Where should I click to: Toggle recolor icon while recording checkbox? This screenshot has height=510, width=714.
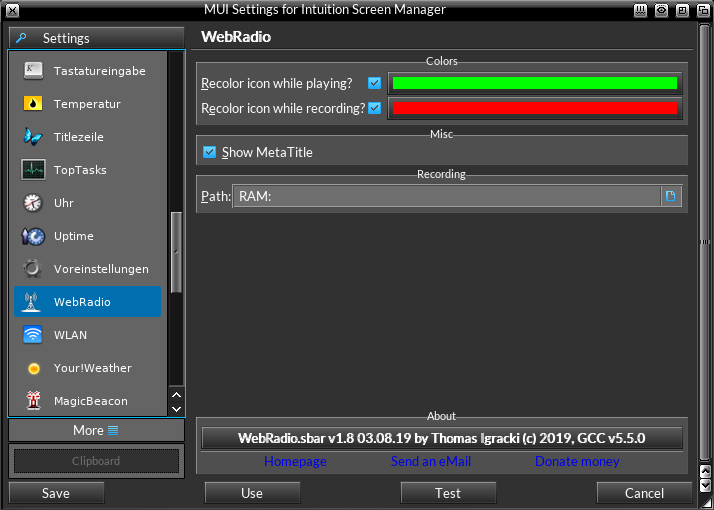pos(375,108)
